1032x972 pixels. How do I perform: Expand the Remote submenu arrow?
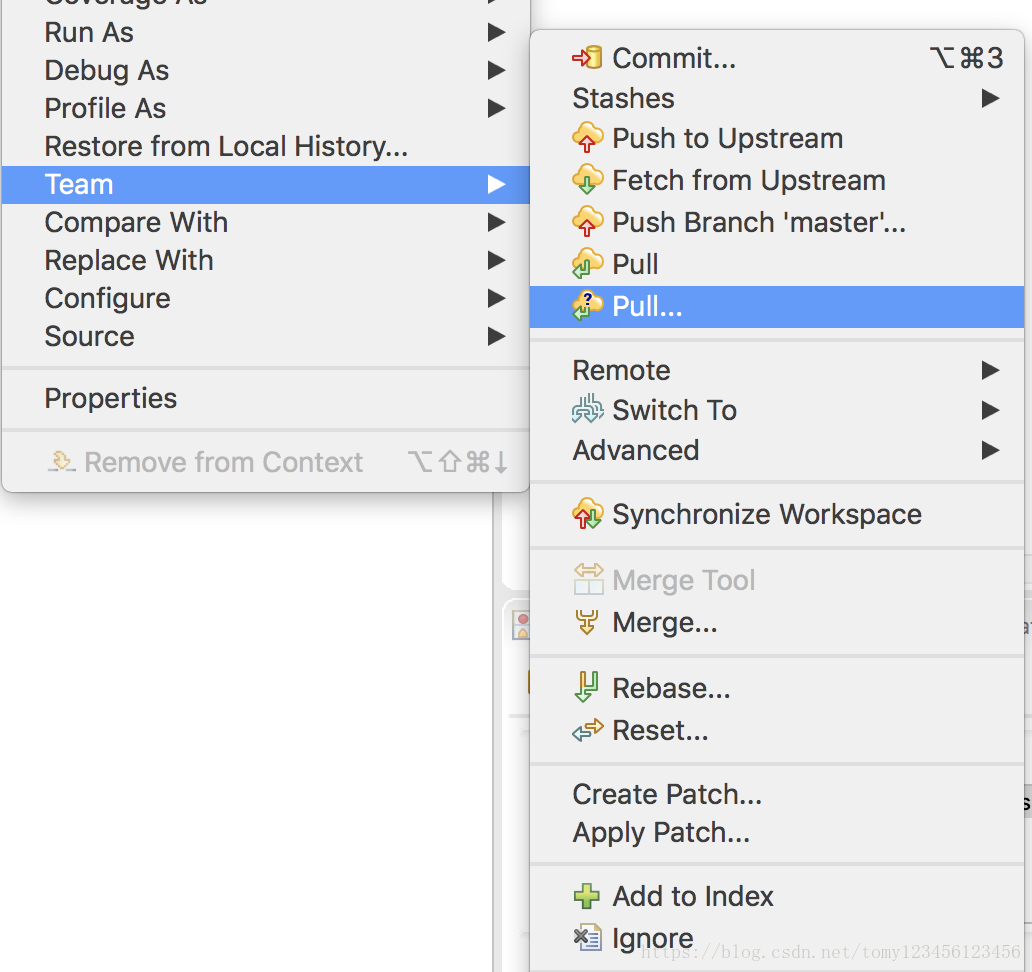click(990, 370)
